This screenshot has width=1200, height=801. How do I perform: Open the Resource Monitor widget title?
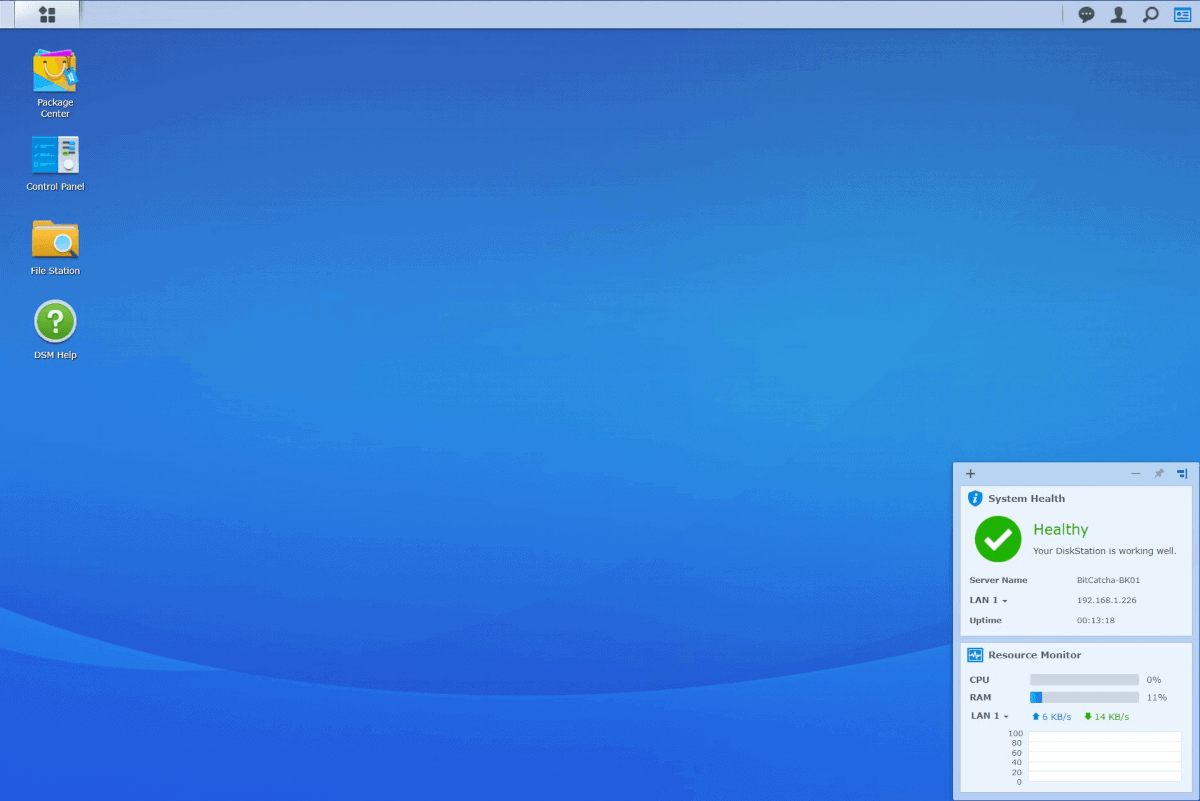point(1034,655)
